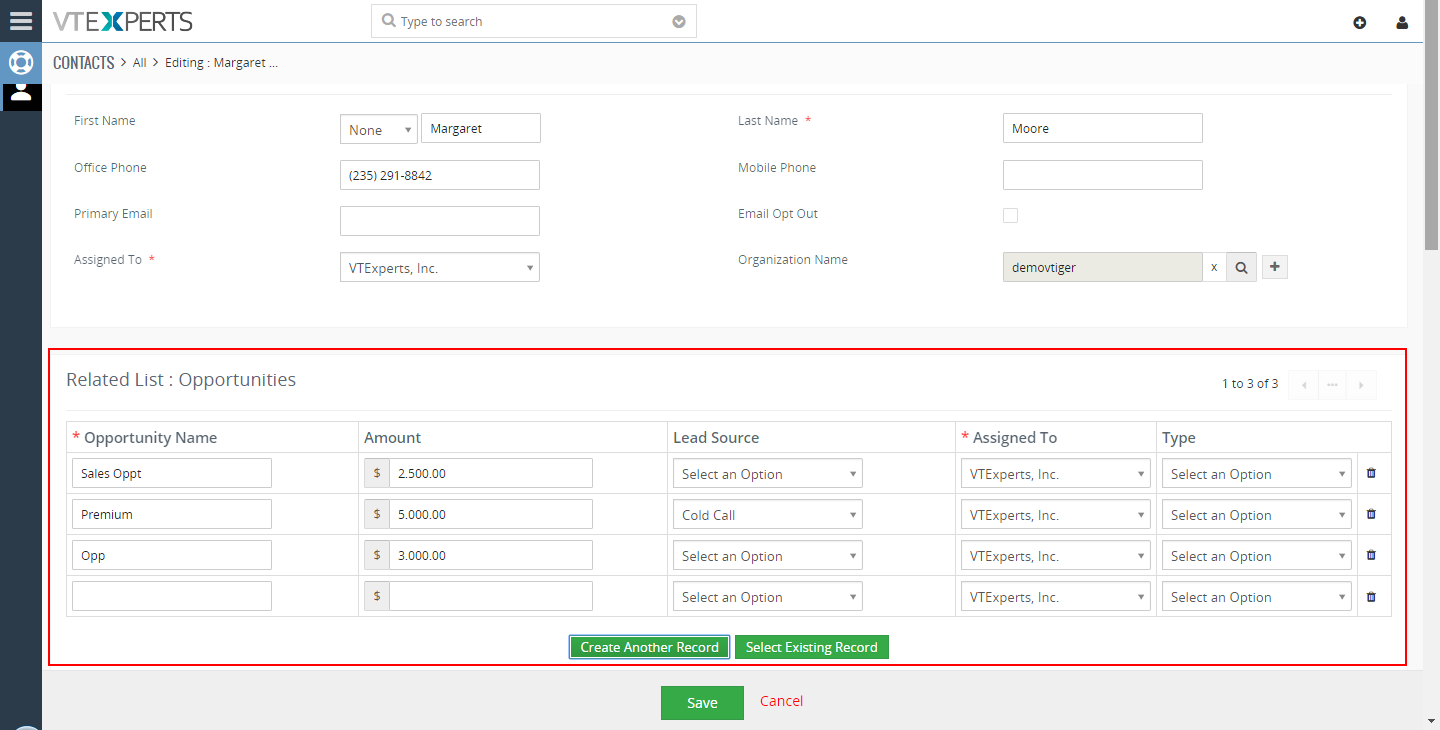Image resolution: width=1440 pixels, height=730 pixels.
Task: Open Assigned To dropdown in empty row
Action: 1056,597
